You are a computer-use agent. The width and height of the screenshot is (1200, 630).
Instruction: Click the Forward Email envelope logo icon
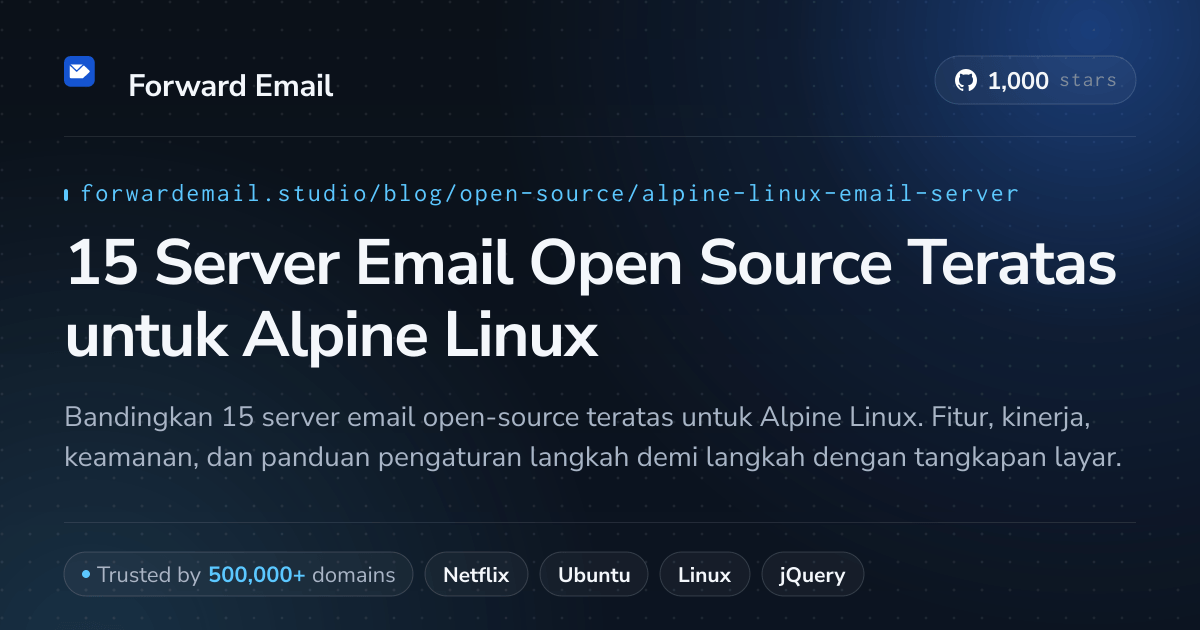click(x=79, y=71)
